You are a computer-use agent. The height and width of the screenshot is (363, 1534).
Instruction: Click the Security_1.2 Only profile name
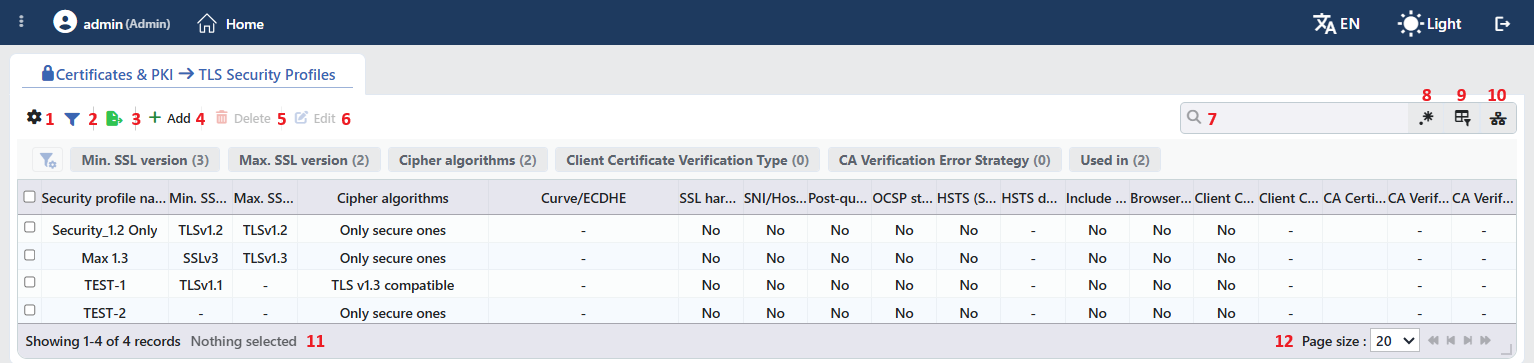click(x=105, y=230)
